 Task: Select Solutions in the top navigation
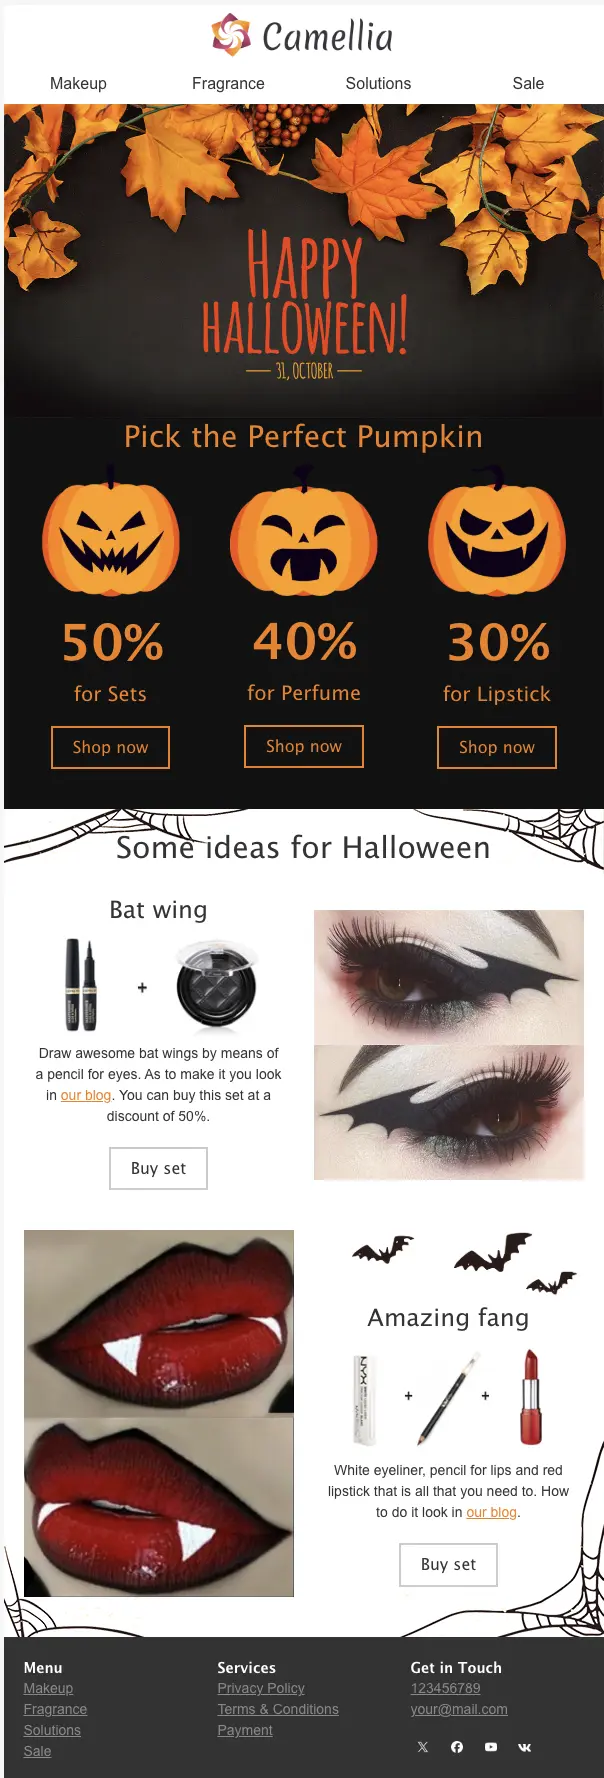(378, 83)
